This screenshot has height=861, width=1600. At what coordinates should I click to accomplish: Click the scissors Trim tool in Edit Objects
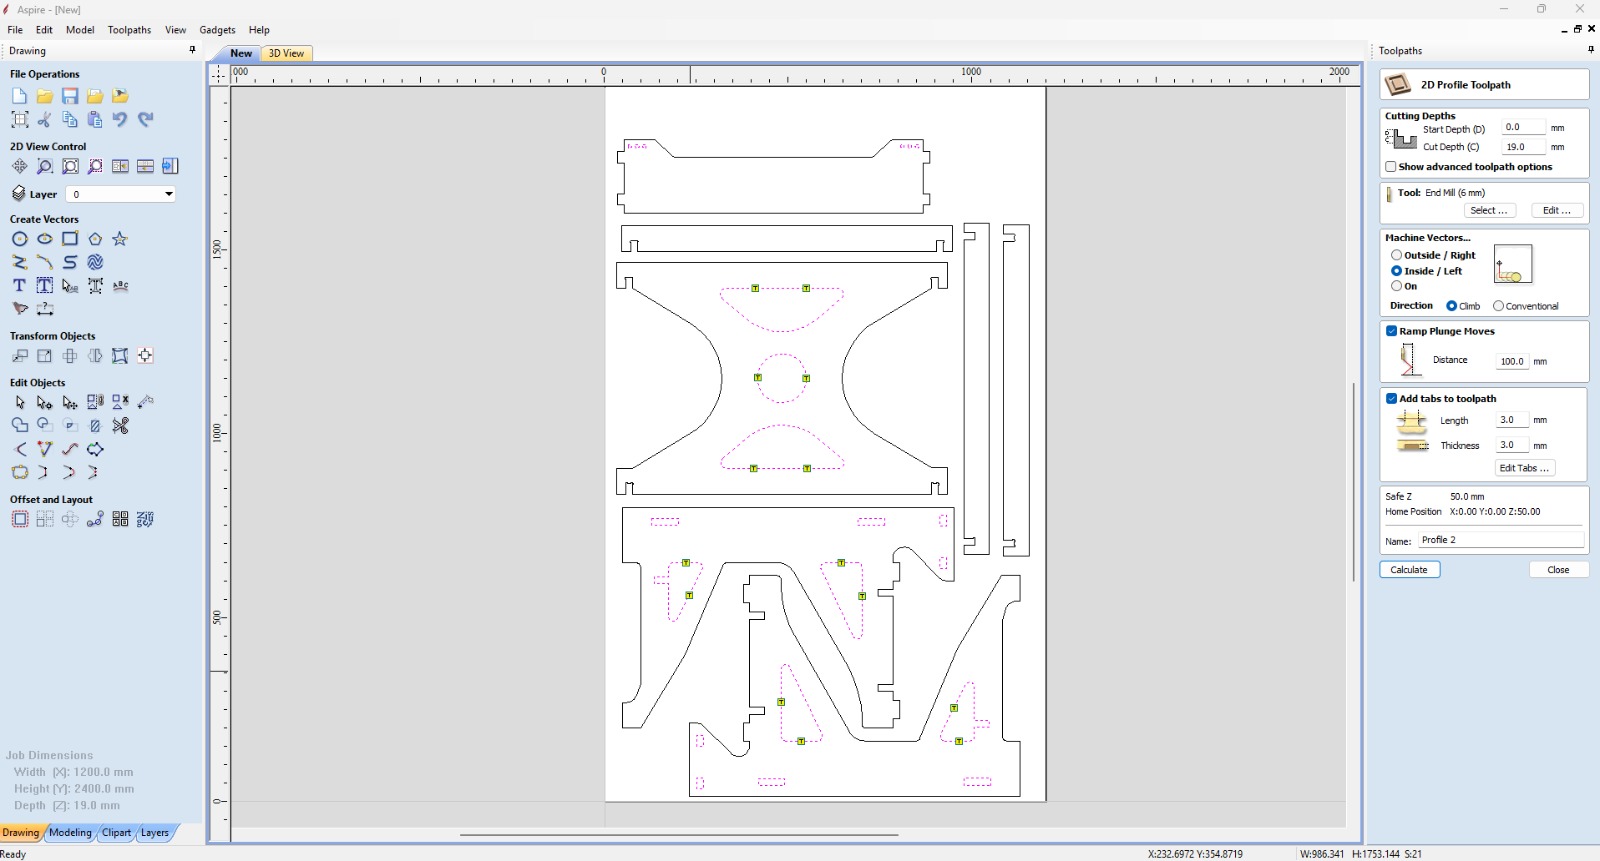[120, 426]
